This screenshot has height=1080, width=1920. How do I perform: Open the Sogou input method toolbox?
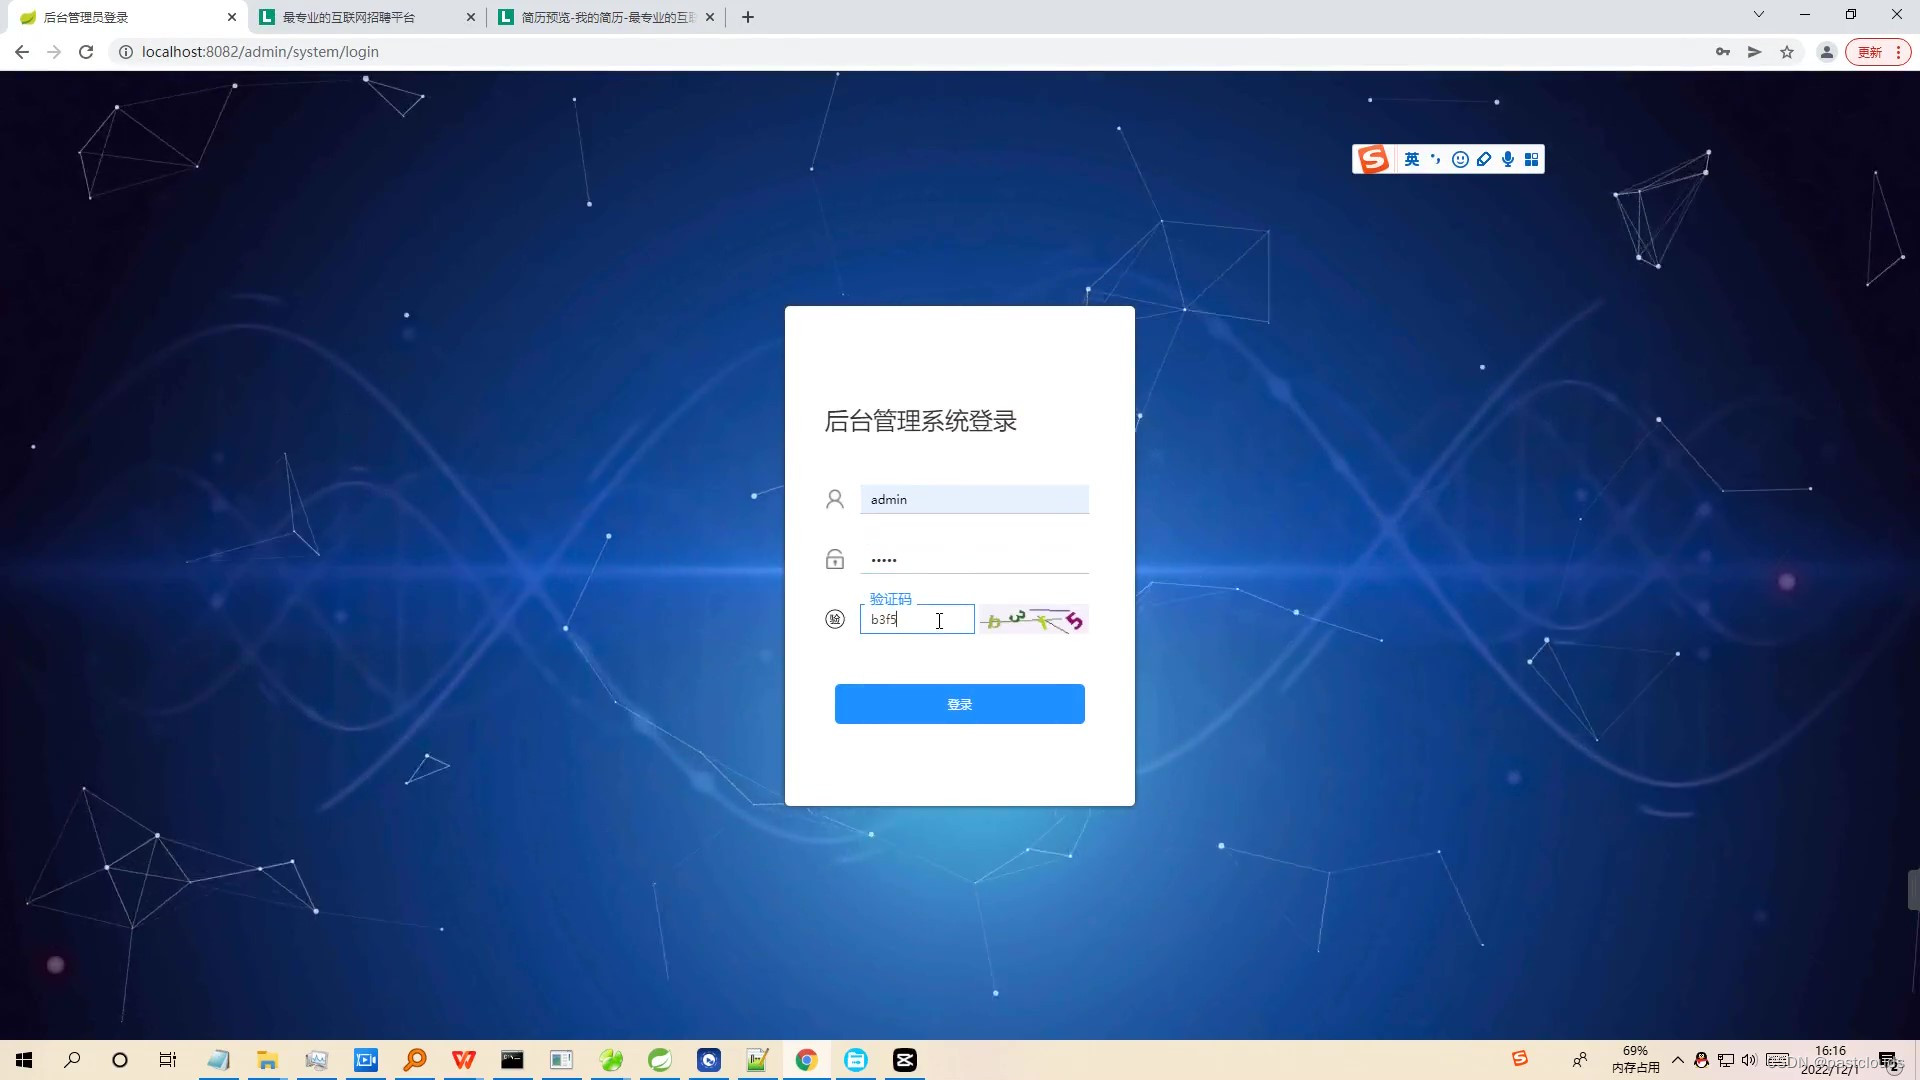[1532, 158]
